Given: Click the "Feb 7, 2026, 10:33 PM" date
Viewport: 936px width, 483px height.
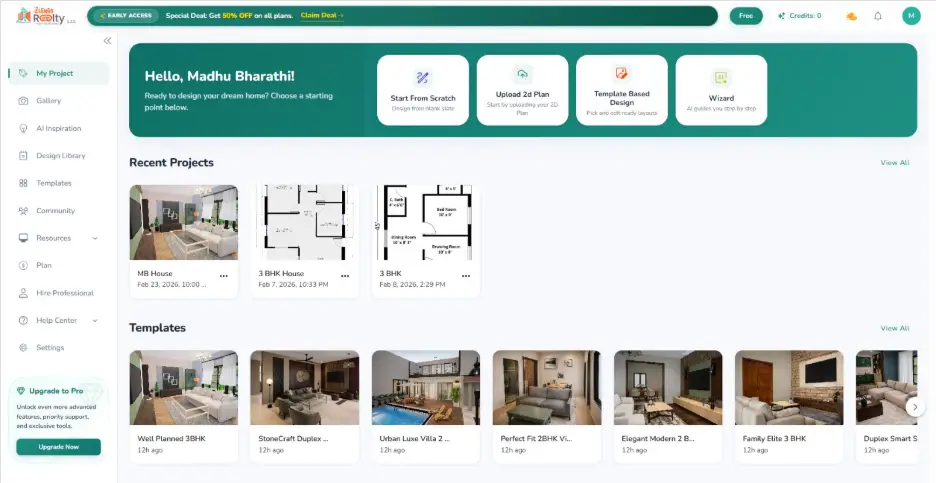Looking at the screenshot, I should [x=293, y=285].
